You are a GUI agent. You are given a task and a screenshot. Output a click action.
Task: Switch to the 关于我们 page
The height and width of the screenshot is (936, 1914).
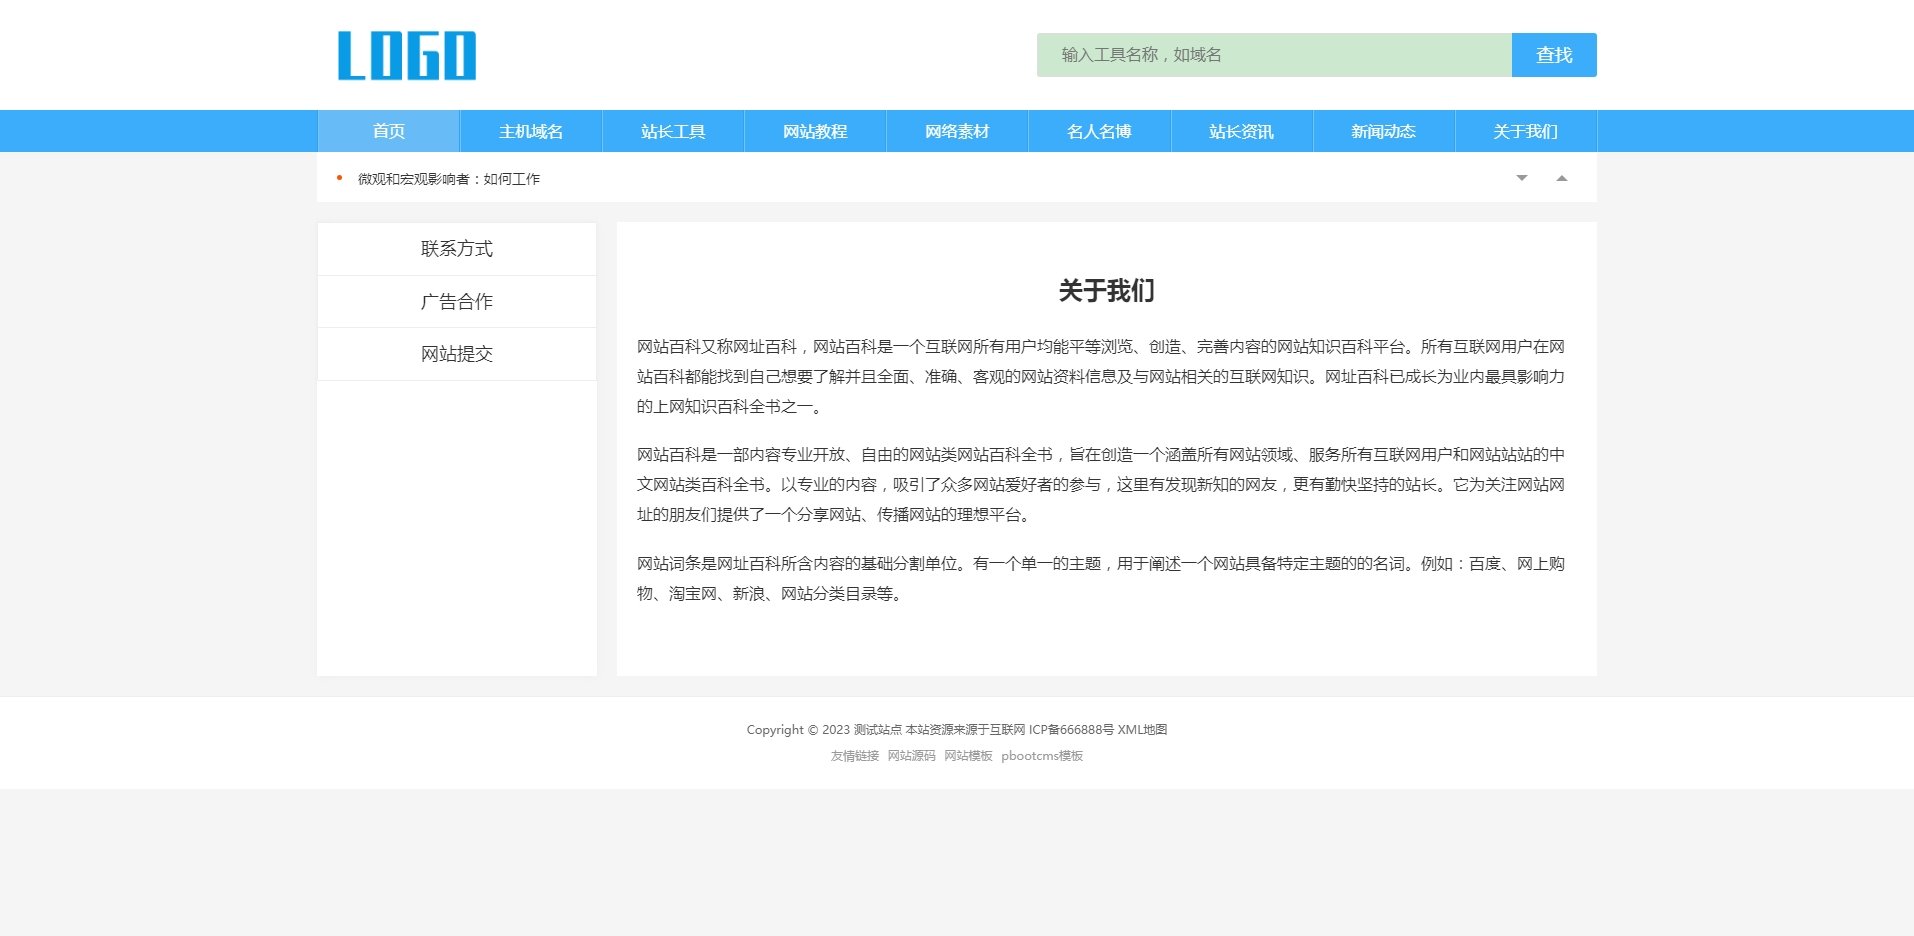(x=1524, y=130)
